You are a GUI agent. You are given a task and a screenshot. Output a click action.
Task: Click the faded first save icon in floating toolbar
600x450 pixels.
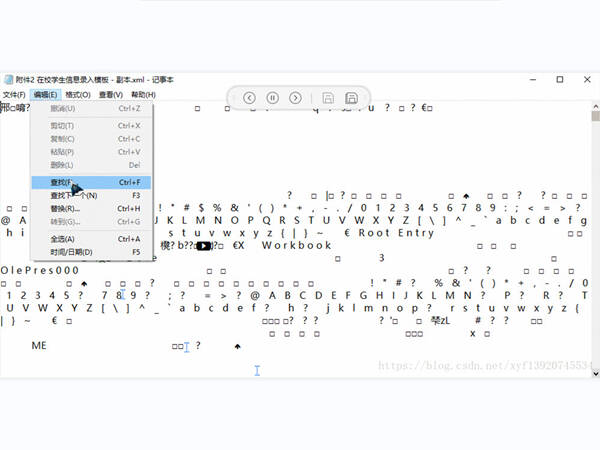328,98
